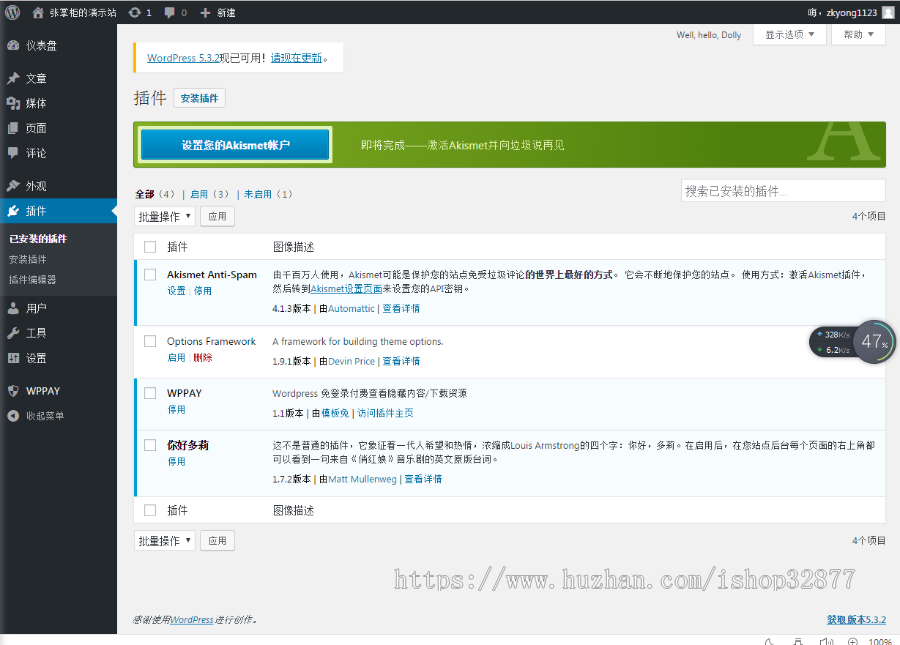Tick the Akismet Anti-Spam plugin checkbox
Viewport: 900px width, 645px height.
[x=150, y=275]
